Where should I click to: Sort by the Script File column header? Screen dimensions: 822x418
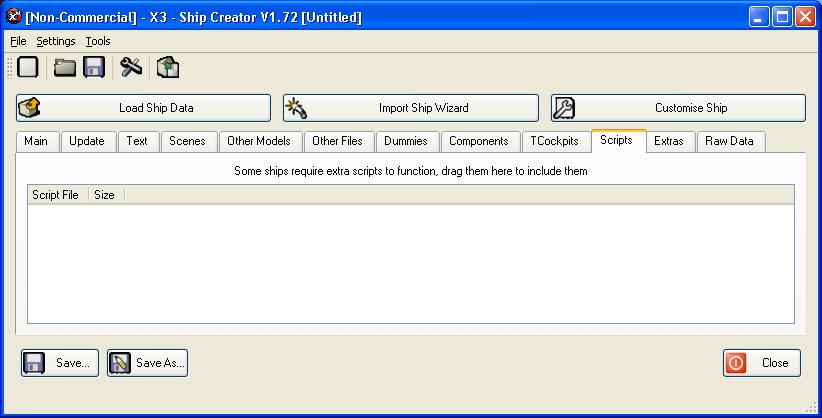[58, 195]
